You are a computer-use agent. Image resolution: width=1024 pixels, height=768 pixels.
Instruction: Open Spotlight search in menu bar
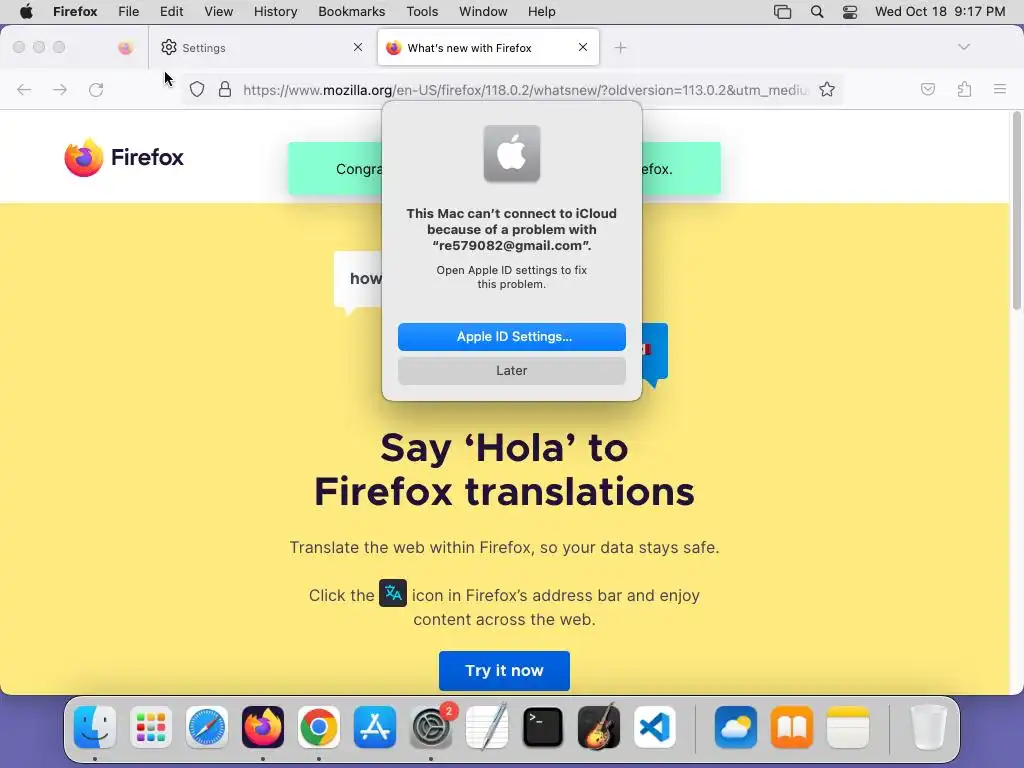[817, 12]
